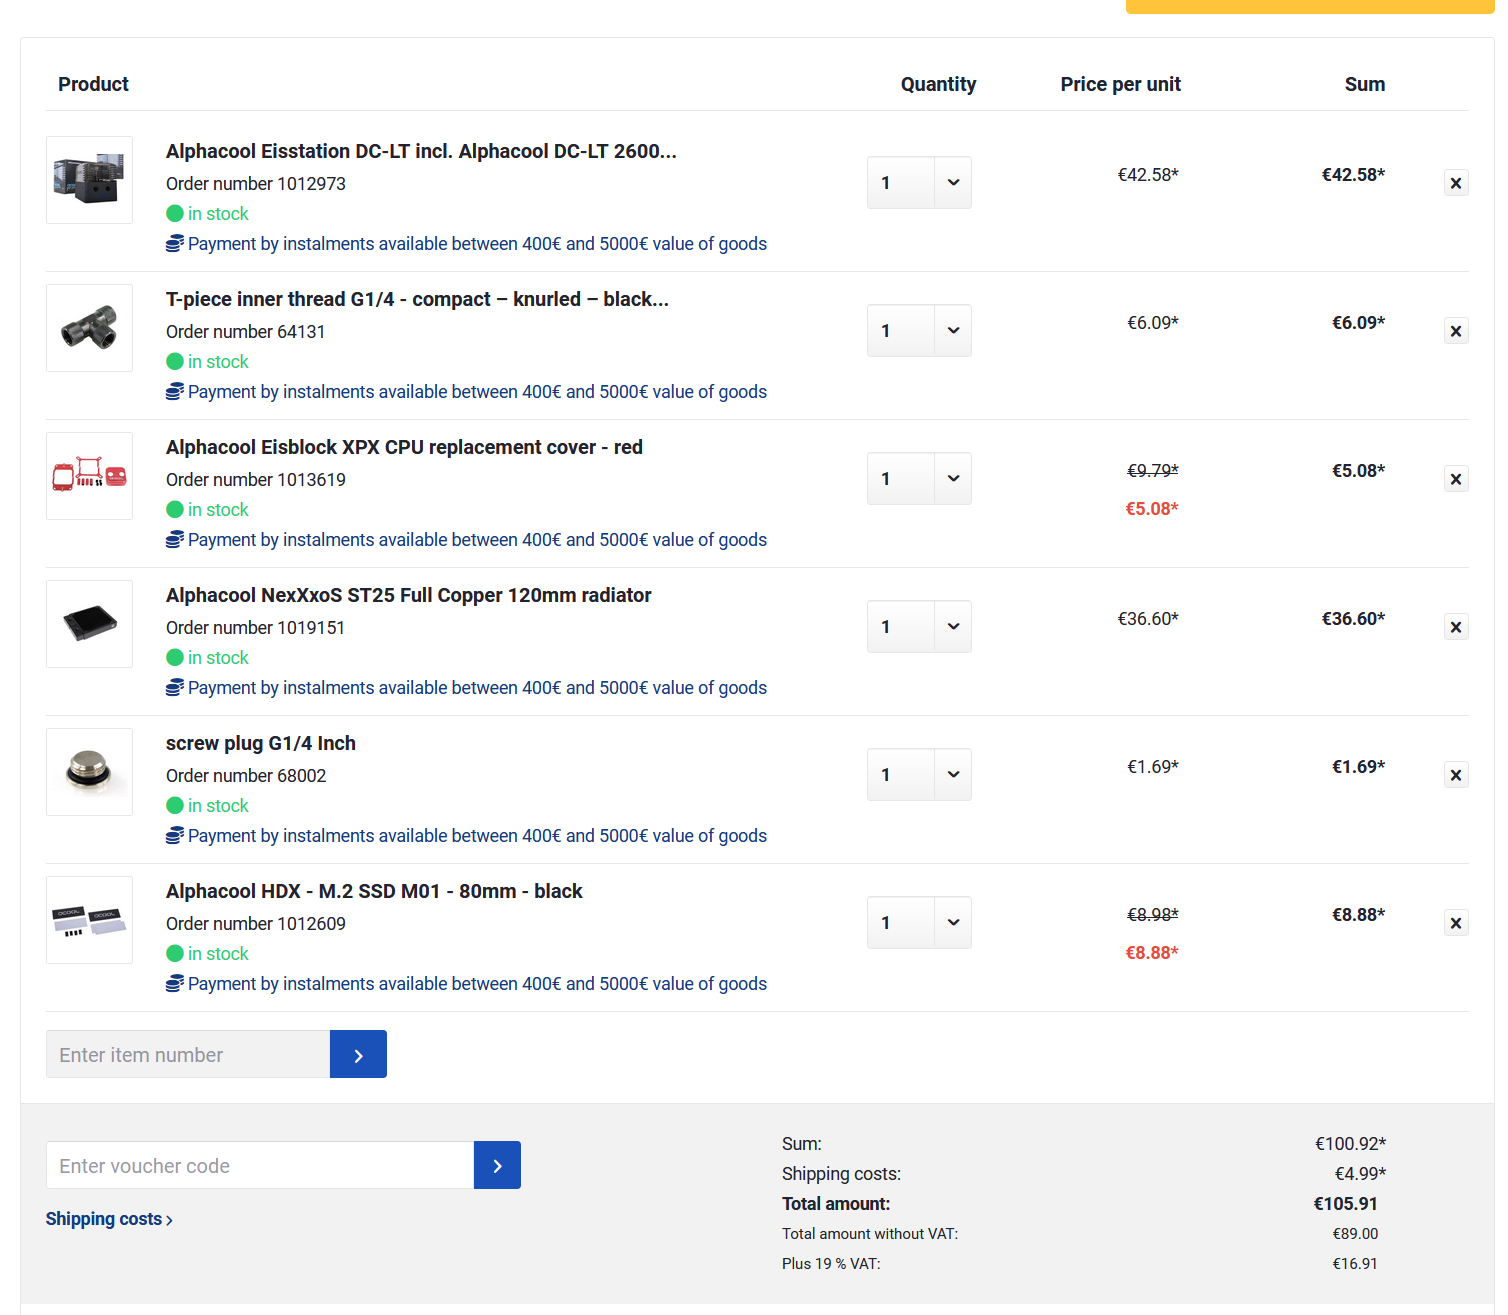Image resolution: width=1508 pixels, height=1315 pixels.
Task: Remove screw plug G1/4 Inch from cart
Action: pyautogui.click(x=1456, y=775)
